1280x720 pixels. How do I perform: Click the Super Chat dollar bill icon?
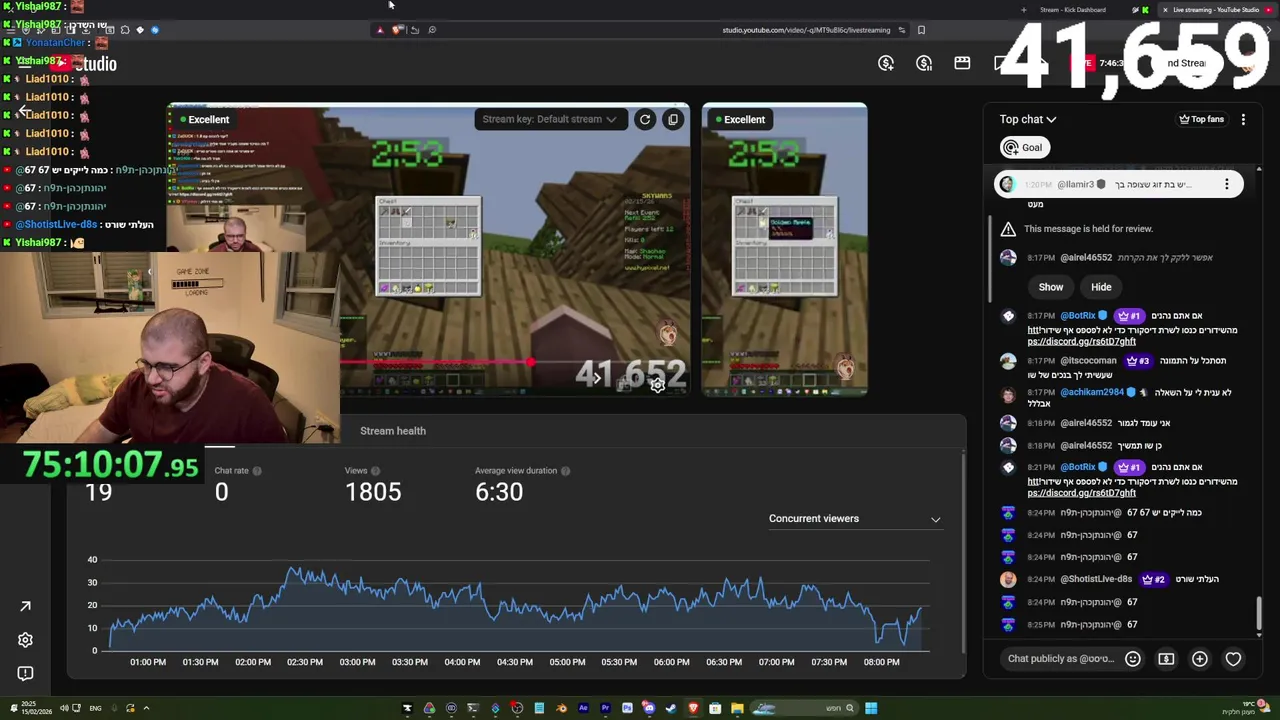[x=1166, y=659]
